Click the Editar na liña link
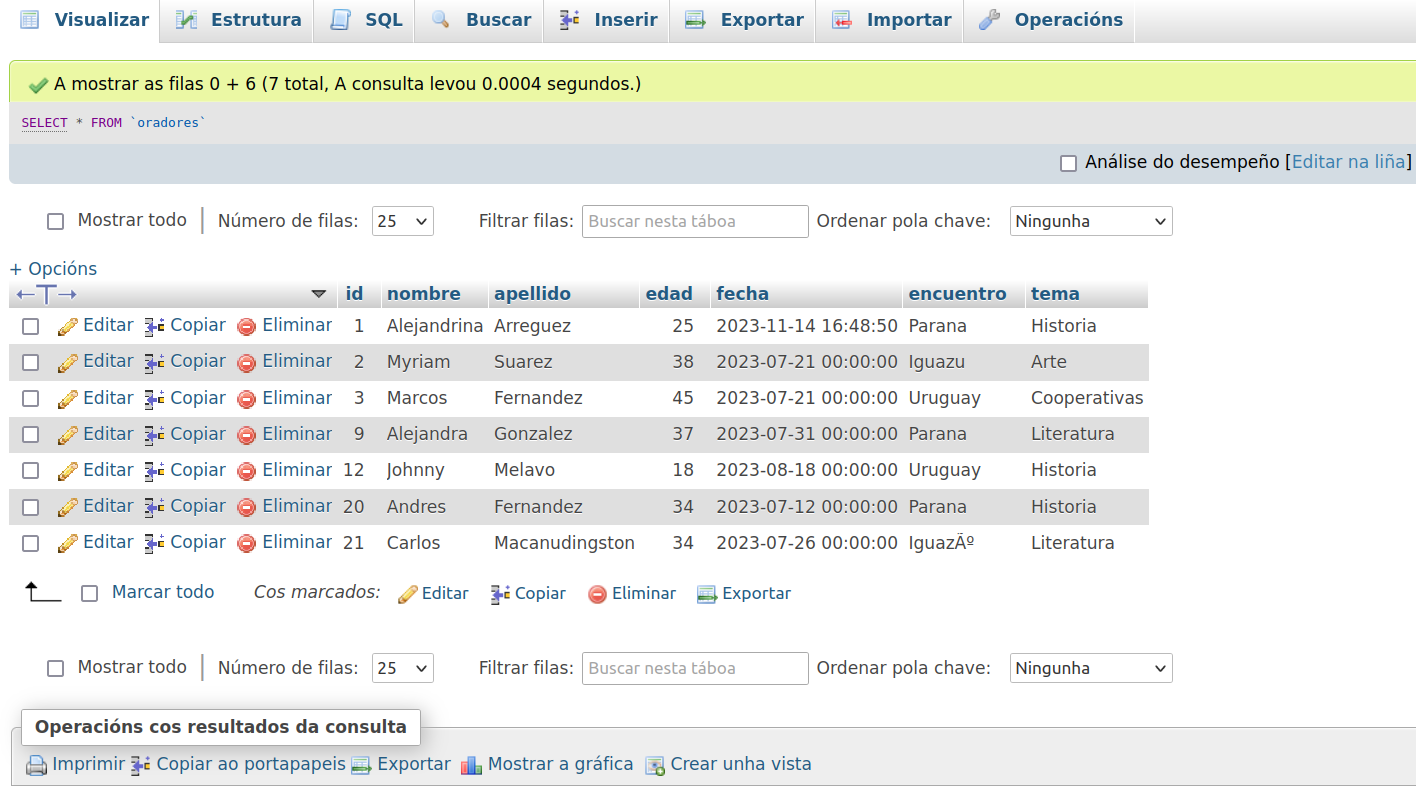The image size is (1416, 807). (1349, 162)
